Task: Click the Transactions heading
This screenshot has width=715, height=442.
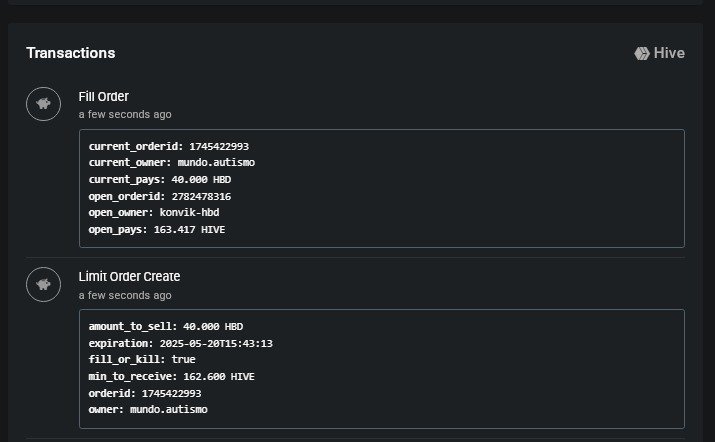Action: click(71, 53)
